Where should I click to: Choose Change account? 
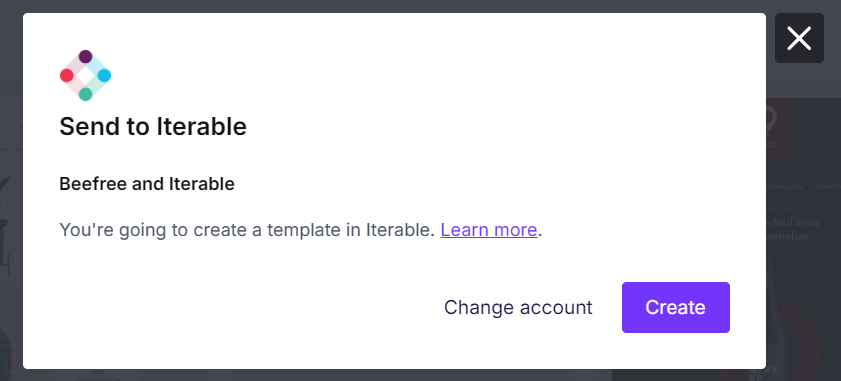518,307
